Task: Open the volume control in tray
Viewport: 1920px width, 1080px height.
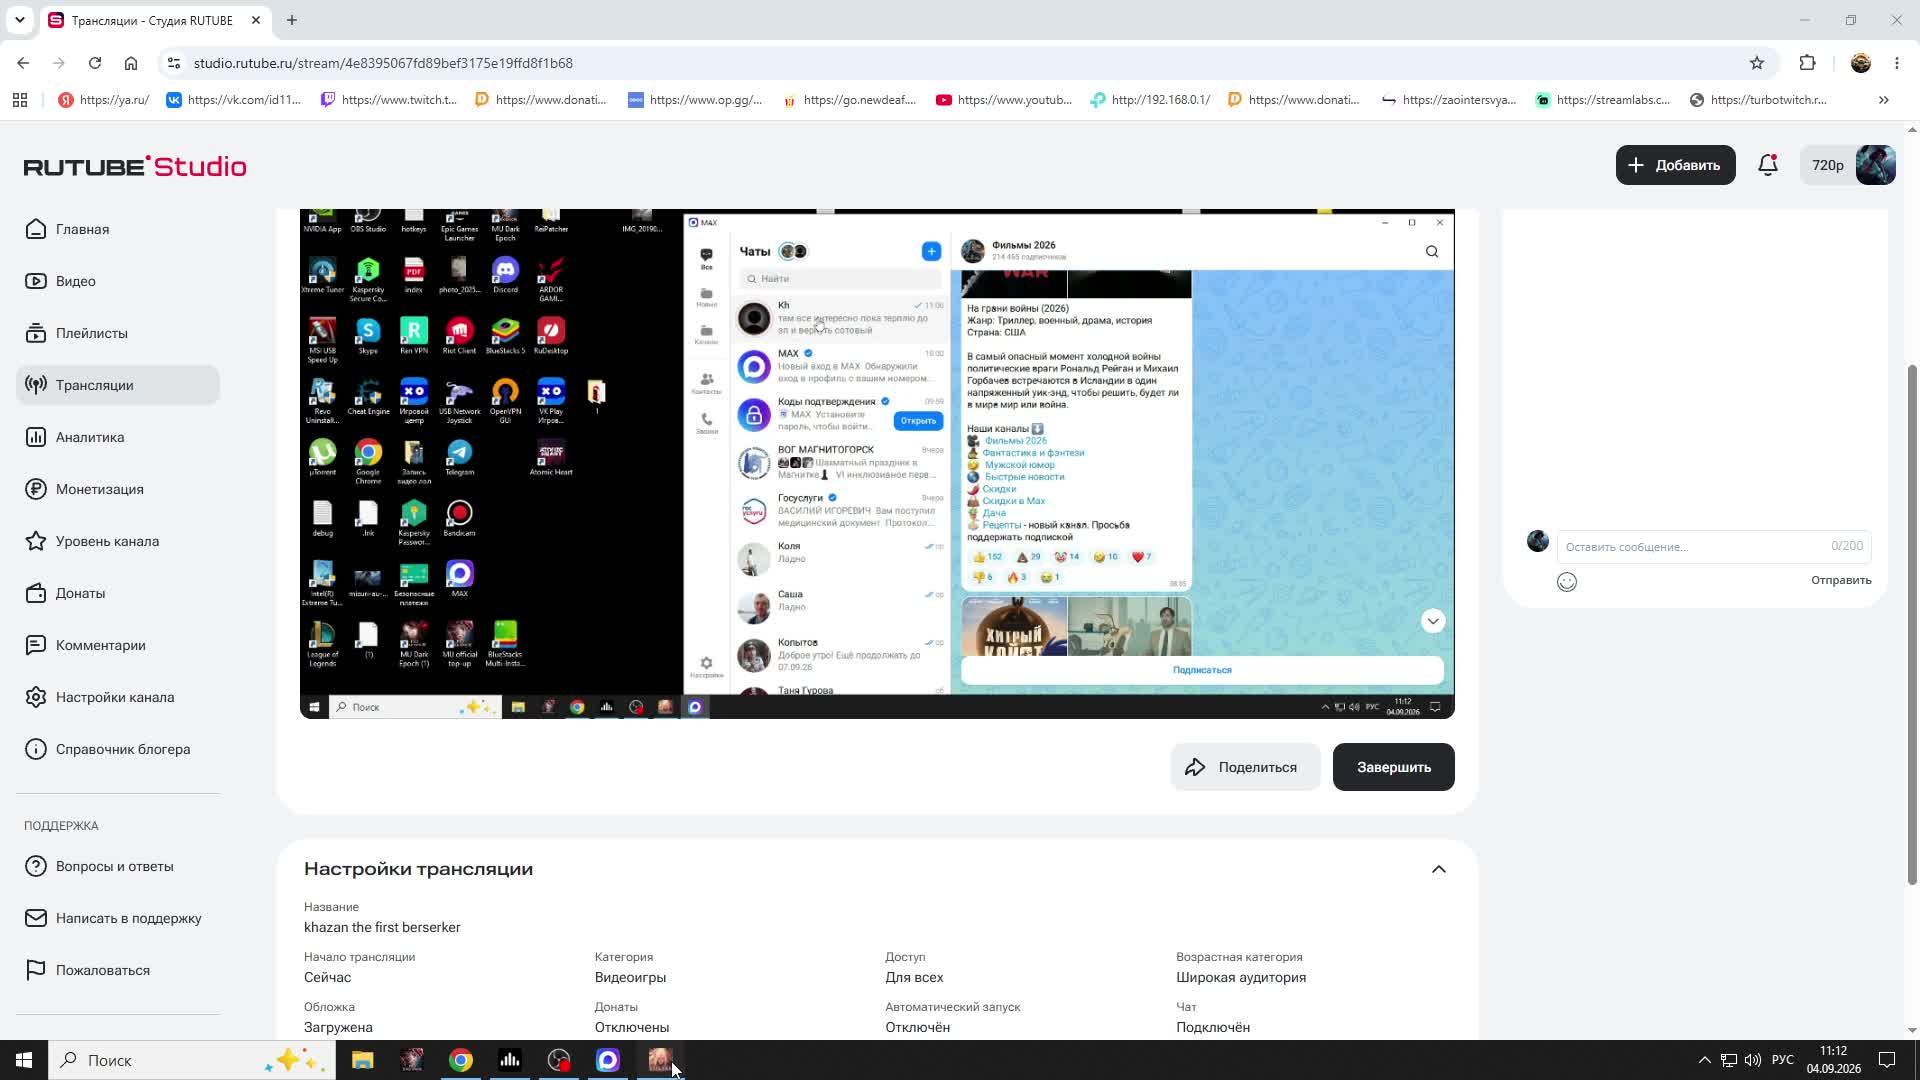Action: 1752,1060
